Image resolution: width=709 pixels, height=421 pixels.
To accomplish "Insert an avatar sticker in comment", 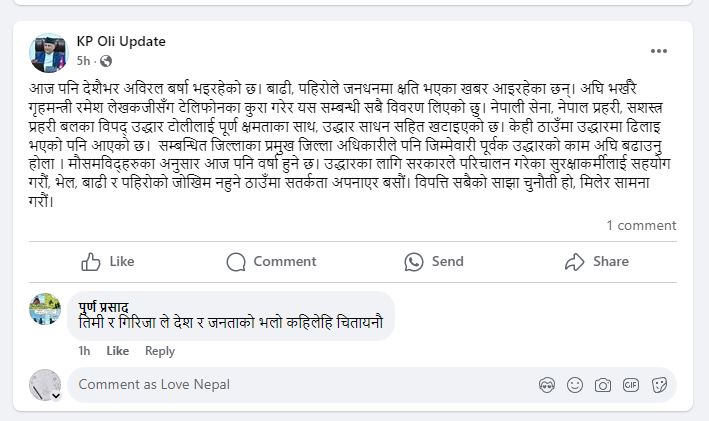I will pos(546,385).
